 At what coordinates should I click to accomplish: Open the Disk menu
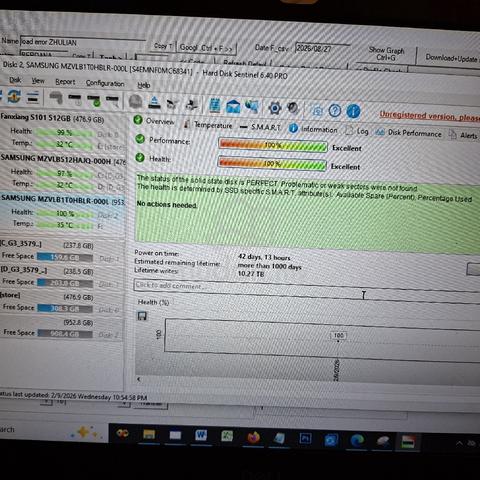(15, 80)
